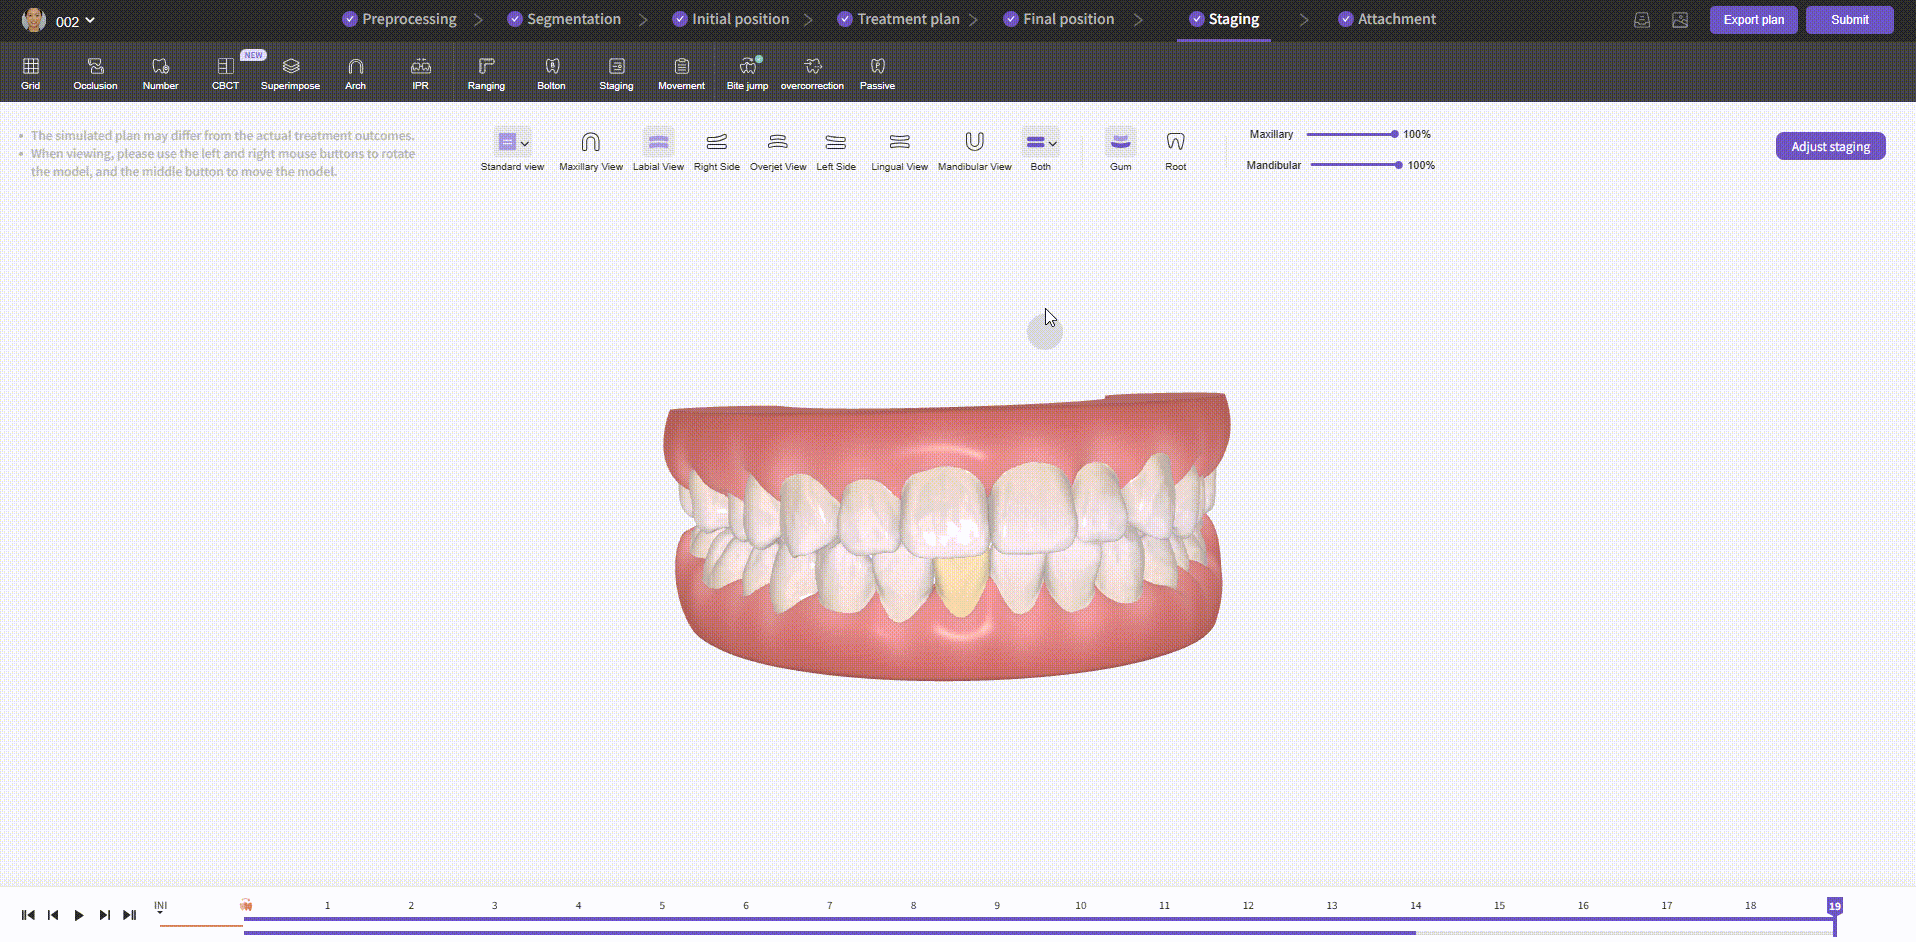
Task: Show the Left Side view
Action: click(836, 151)
